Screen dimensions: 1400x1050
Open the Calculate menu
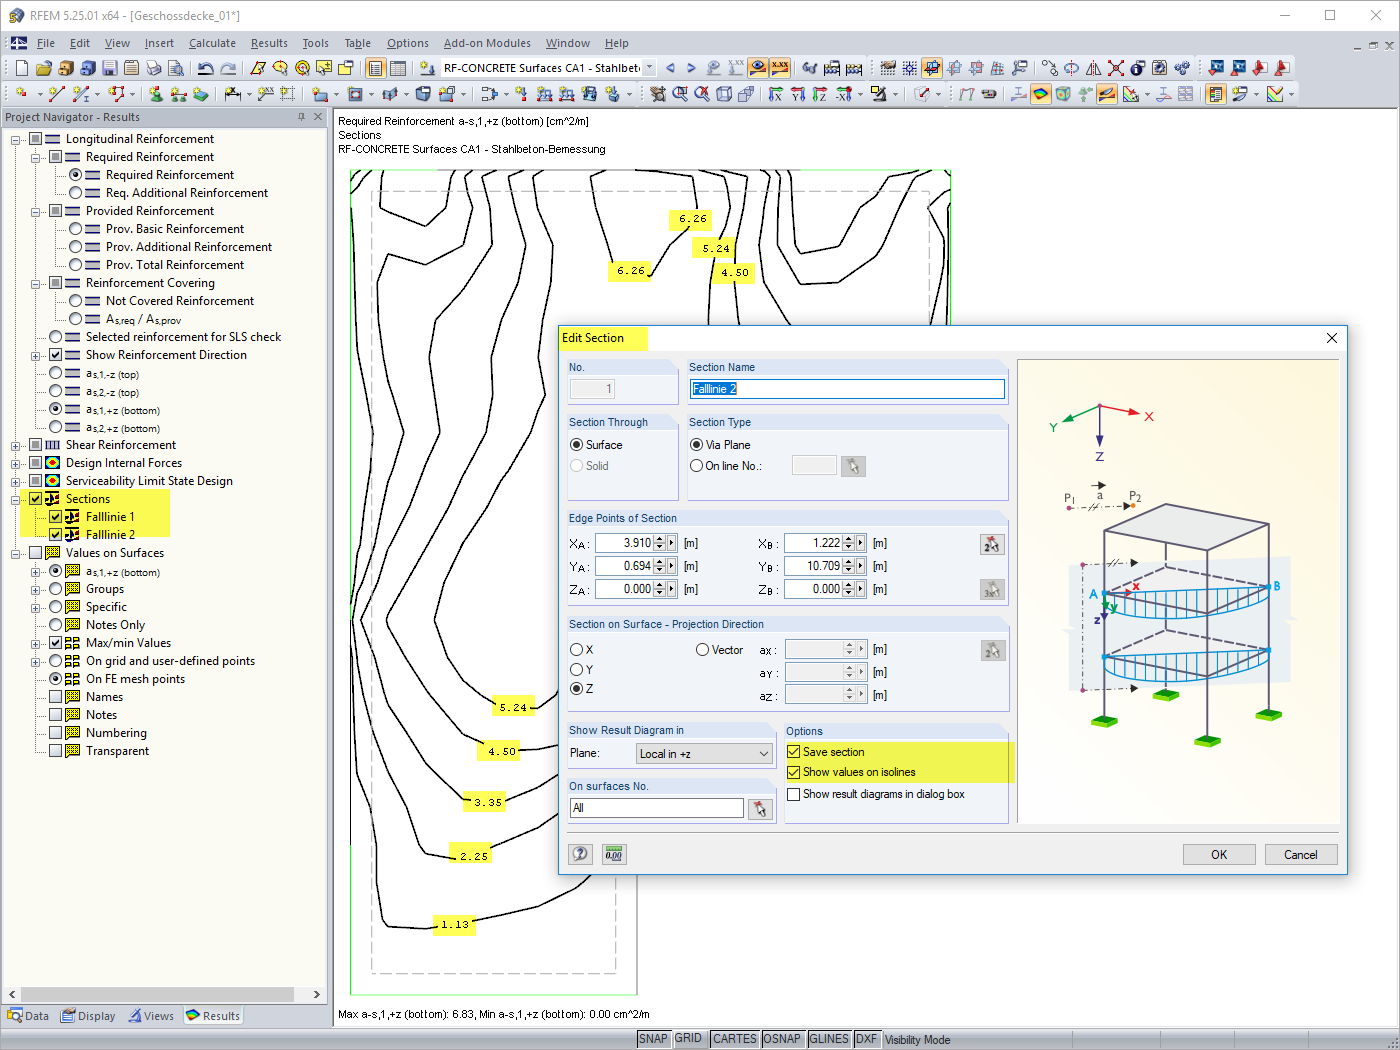coord(212,43)
